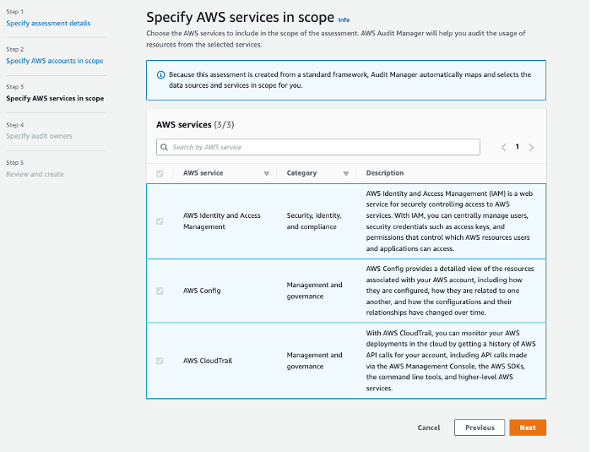Screen dimensions: 591x452
Task: Click the AWS CloudTrail service name
Action: [x=208, y=361]
